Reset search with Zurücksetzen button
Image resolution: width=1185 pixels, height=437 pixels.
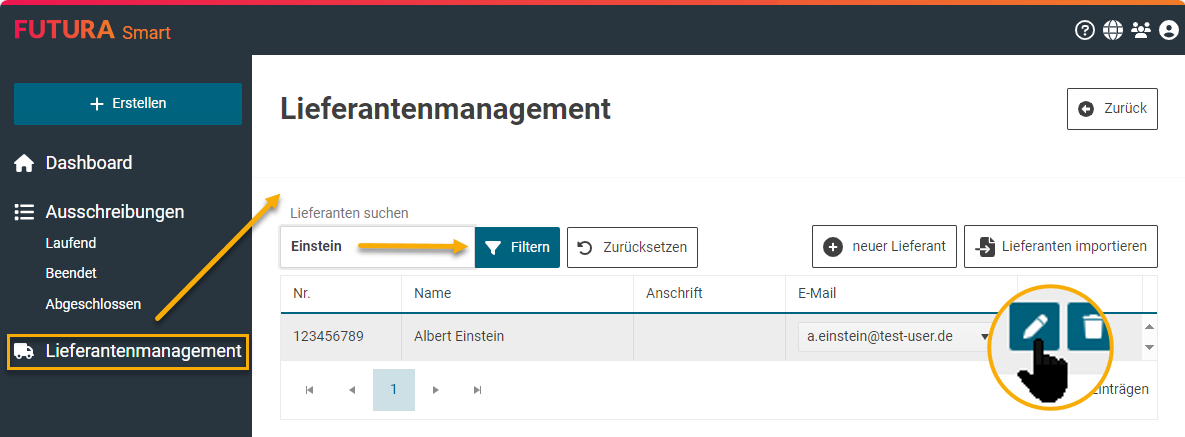coord(632,247)
